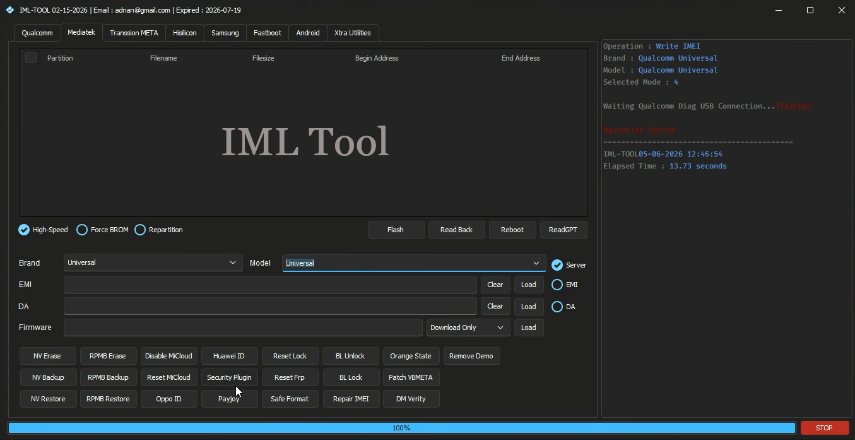
Task: Click Reset MiCloud
Action: [168, 377]
